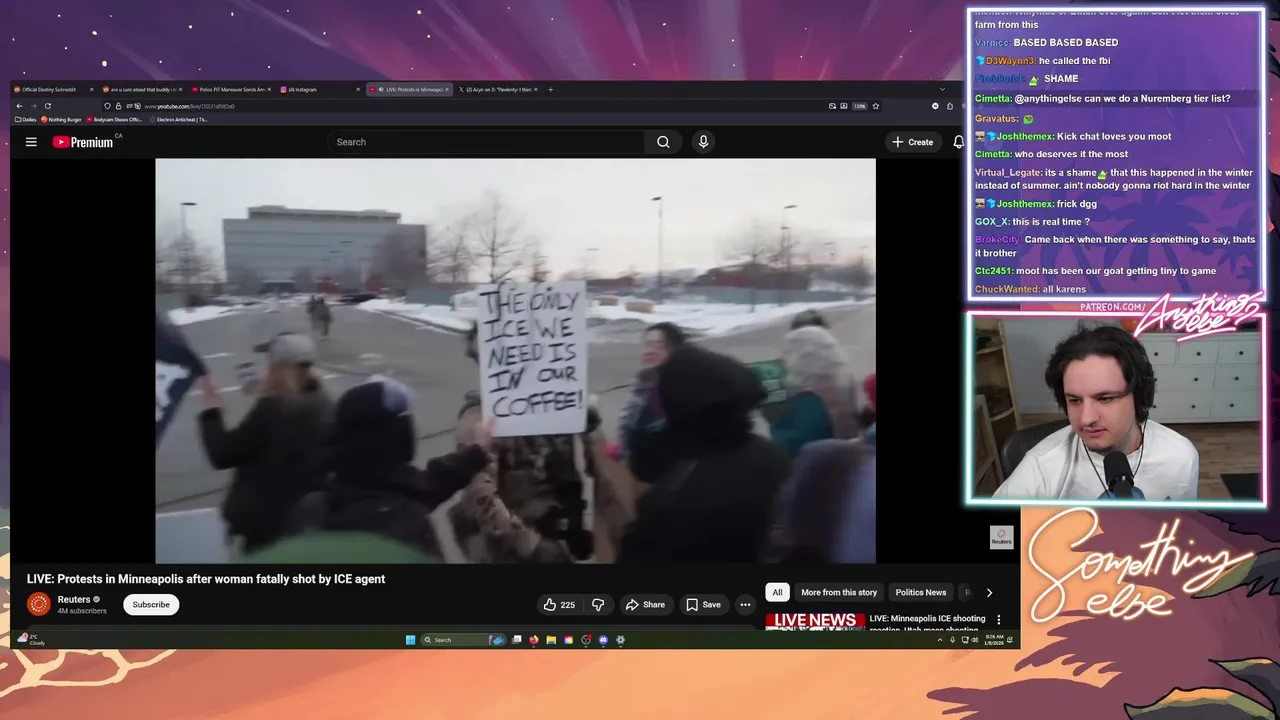Click the YouTube search magnifier button
This screenshot has height=720, width=1280.
pos(663,142)
